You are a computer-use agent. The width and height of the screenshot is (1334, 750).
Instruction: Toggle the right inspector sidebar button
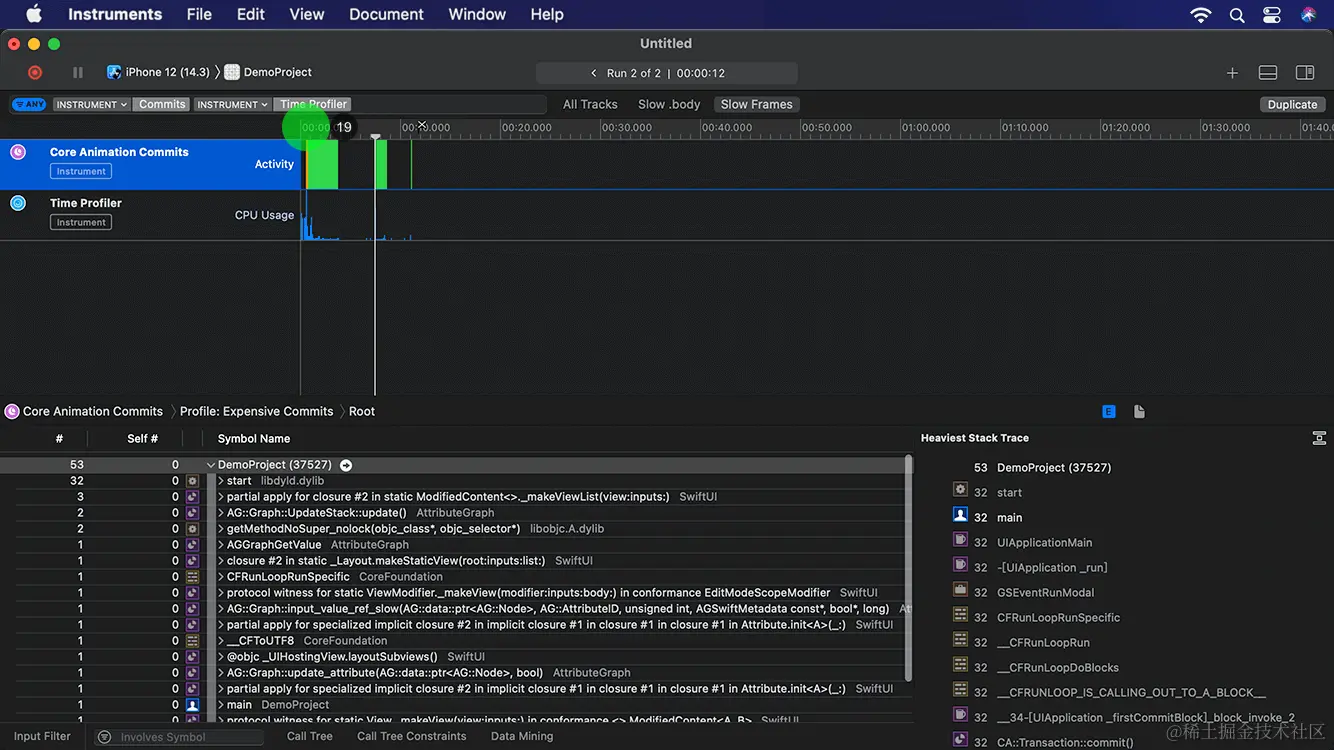(1305, 73)
